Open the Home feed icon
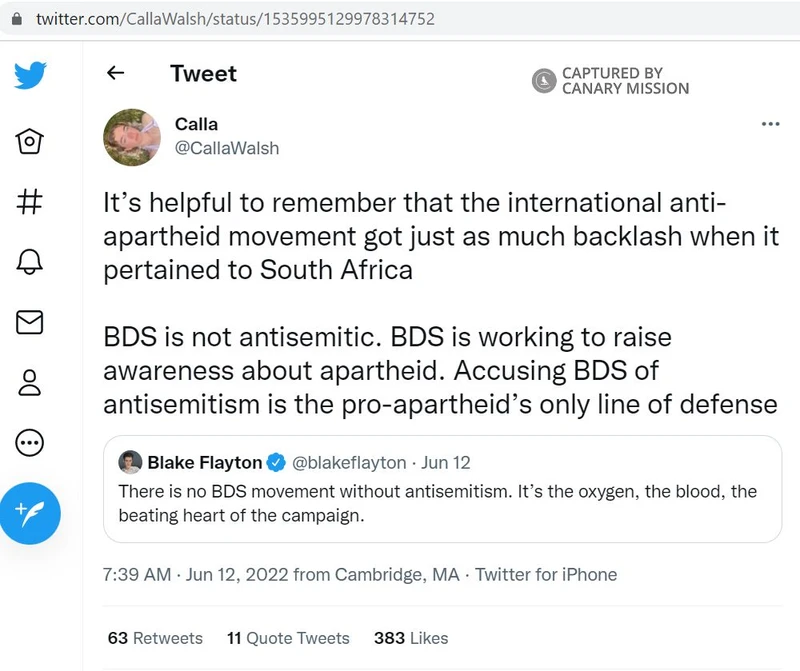The image size is (800, 671). point(31,142)
